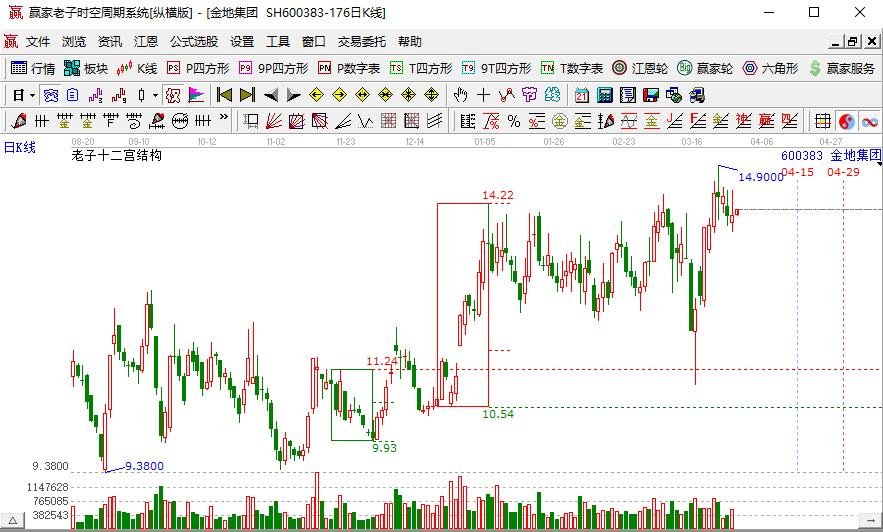The image size is (883, 532).
Task: Open the P四方形 square tool
Action: (x=198, y=68)
